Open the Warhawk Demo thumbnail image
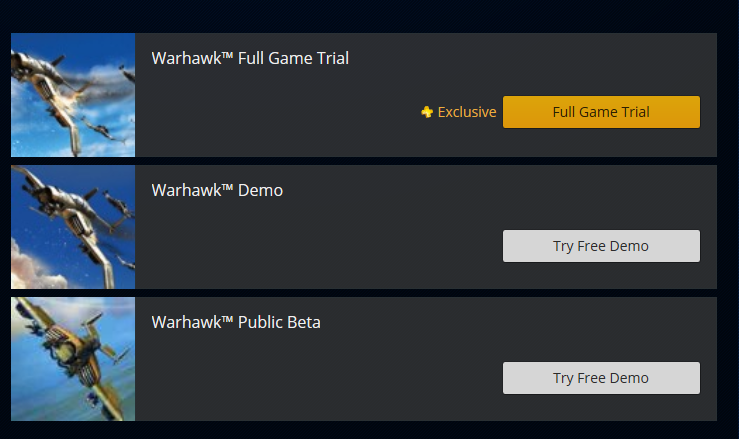 tap(73, 227)
